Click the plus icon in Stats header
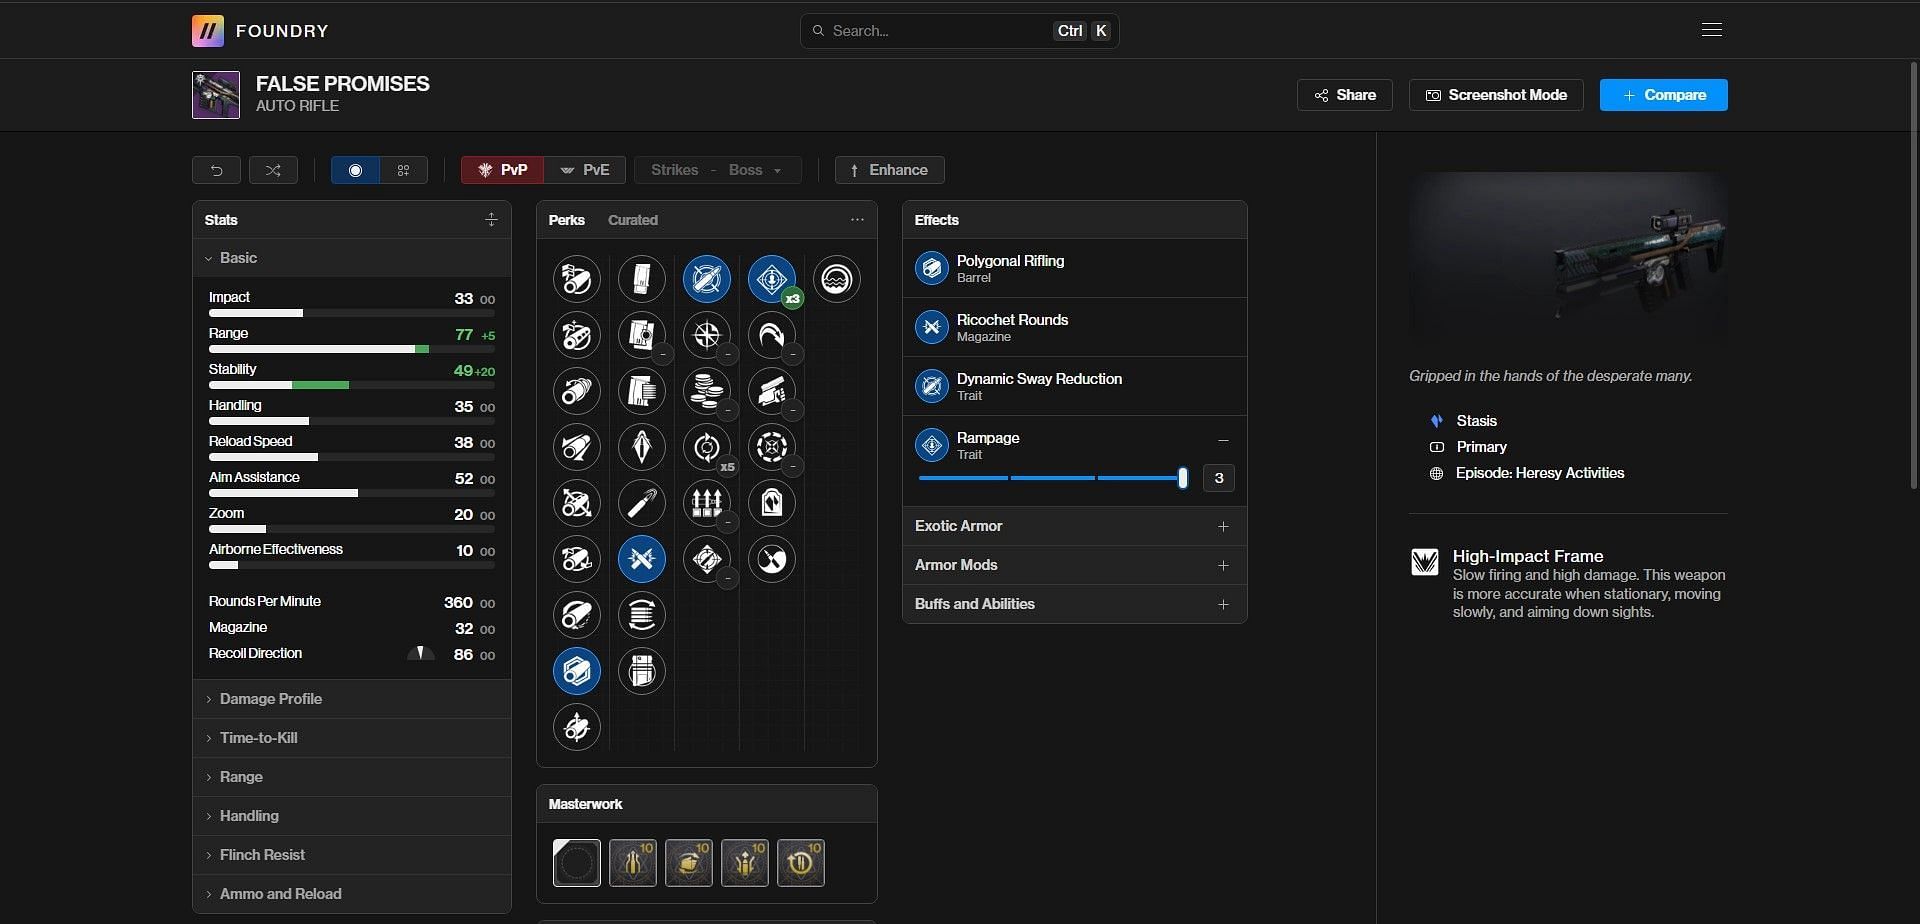The width and height of the screenshot is (1920, 924). click(491, 220)
